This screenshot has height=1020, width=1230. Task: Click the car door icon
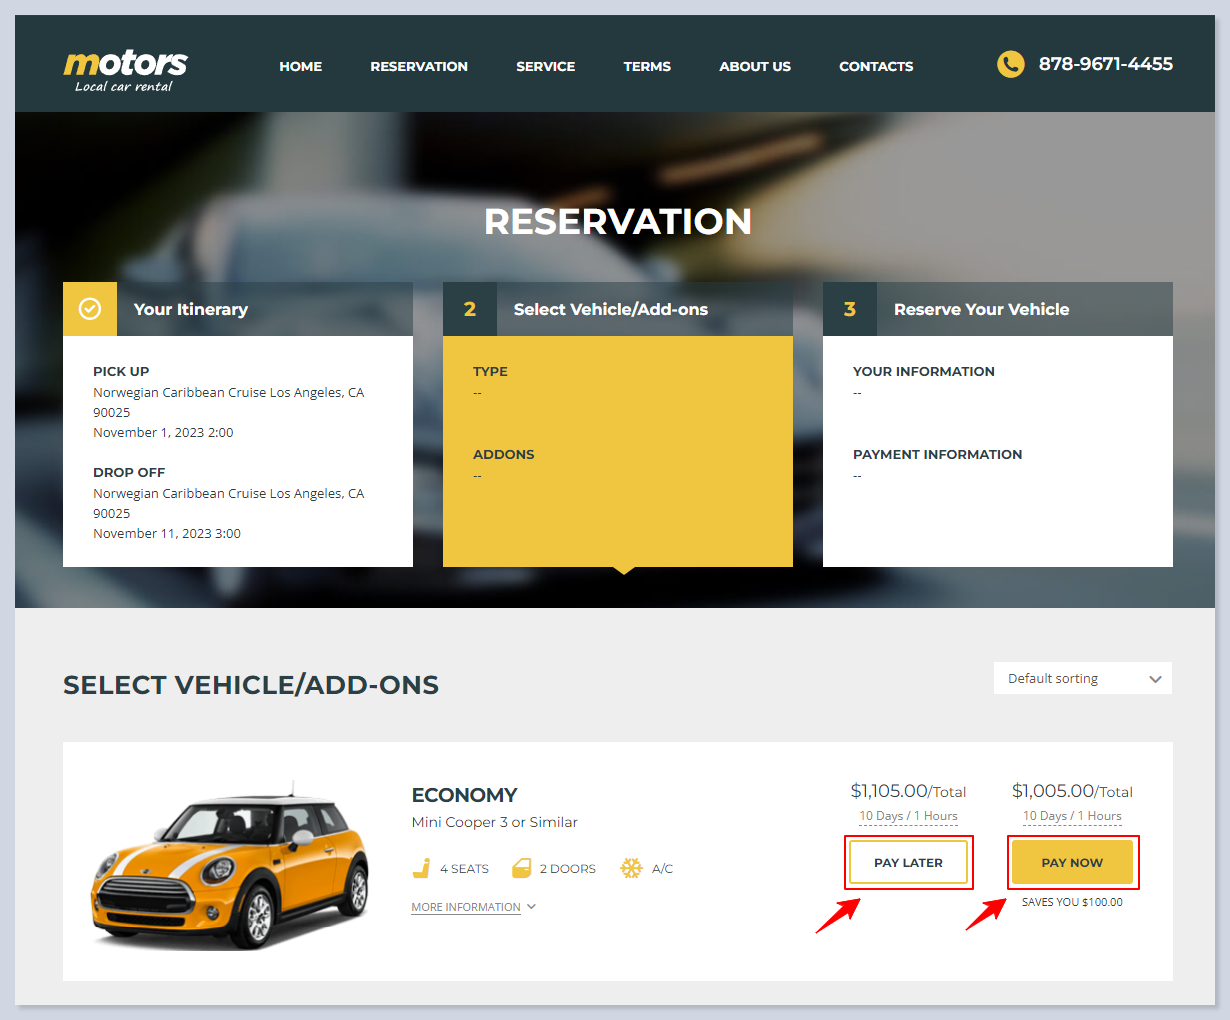pos(521,868)
